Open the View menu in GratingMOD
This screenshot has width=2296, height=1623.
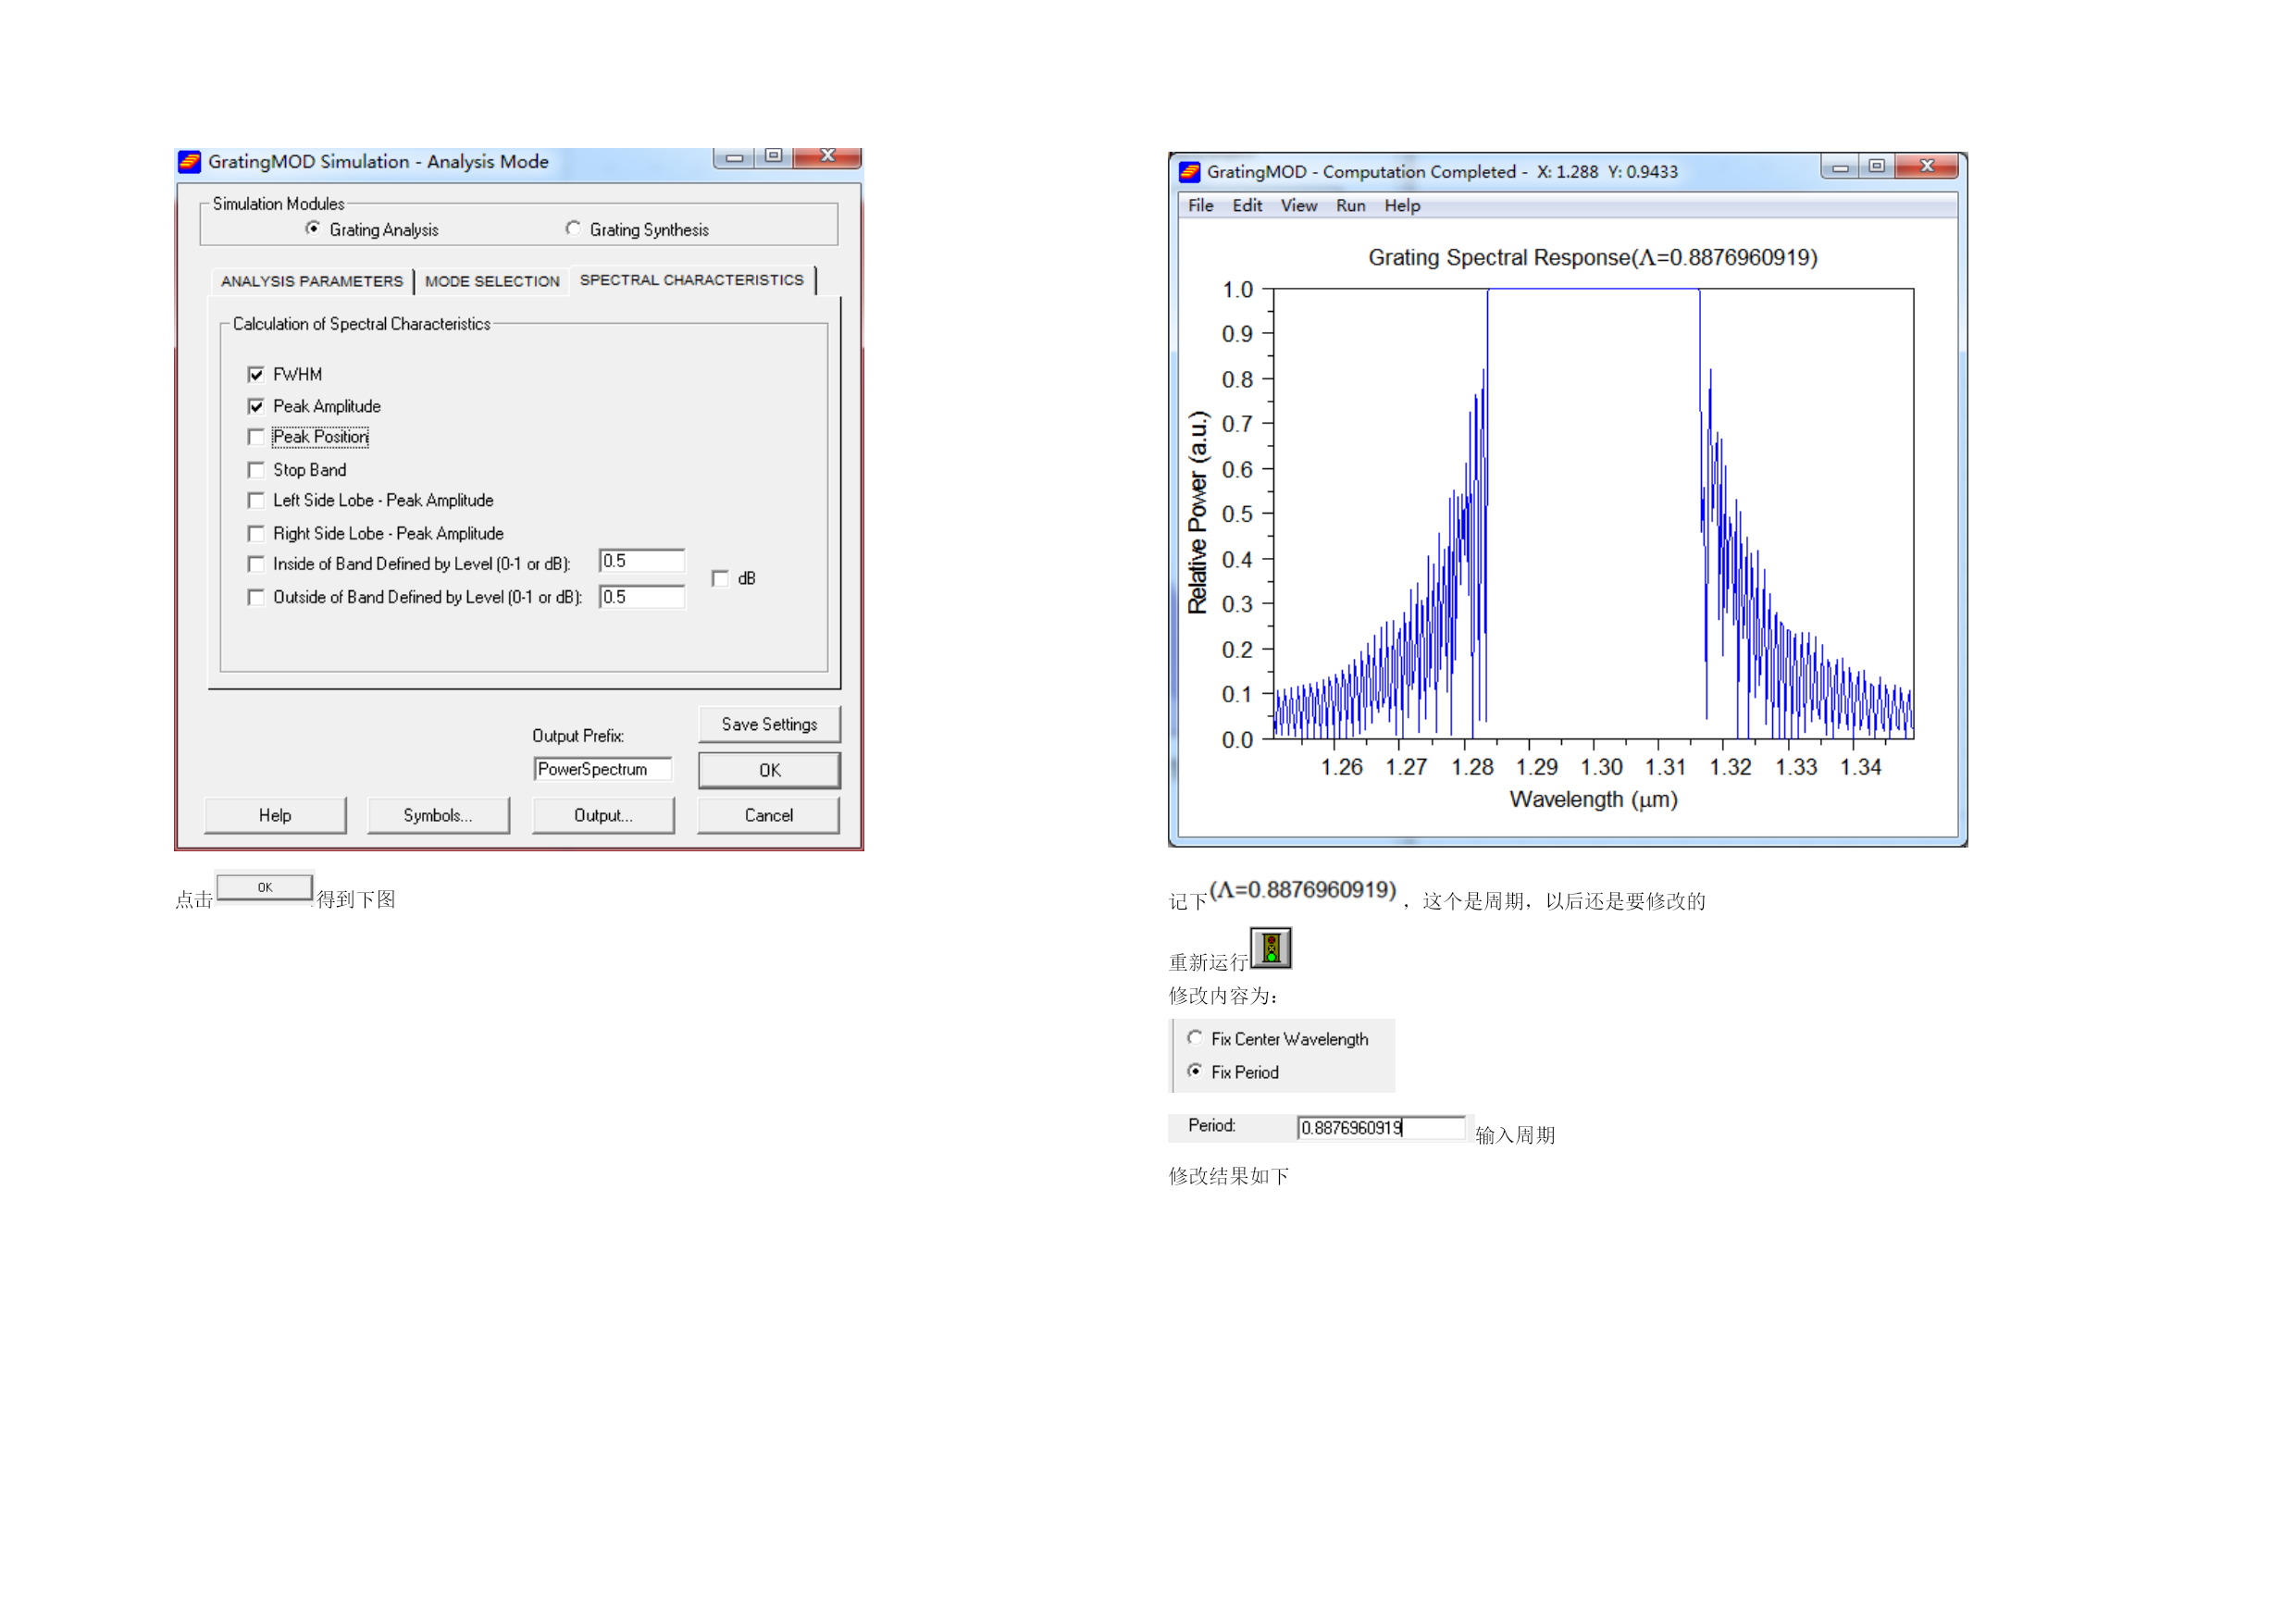1299,206
